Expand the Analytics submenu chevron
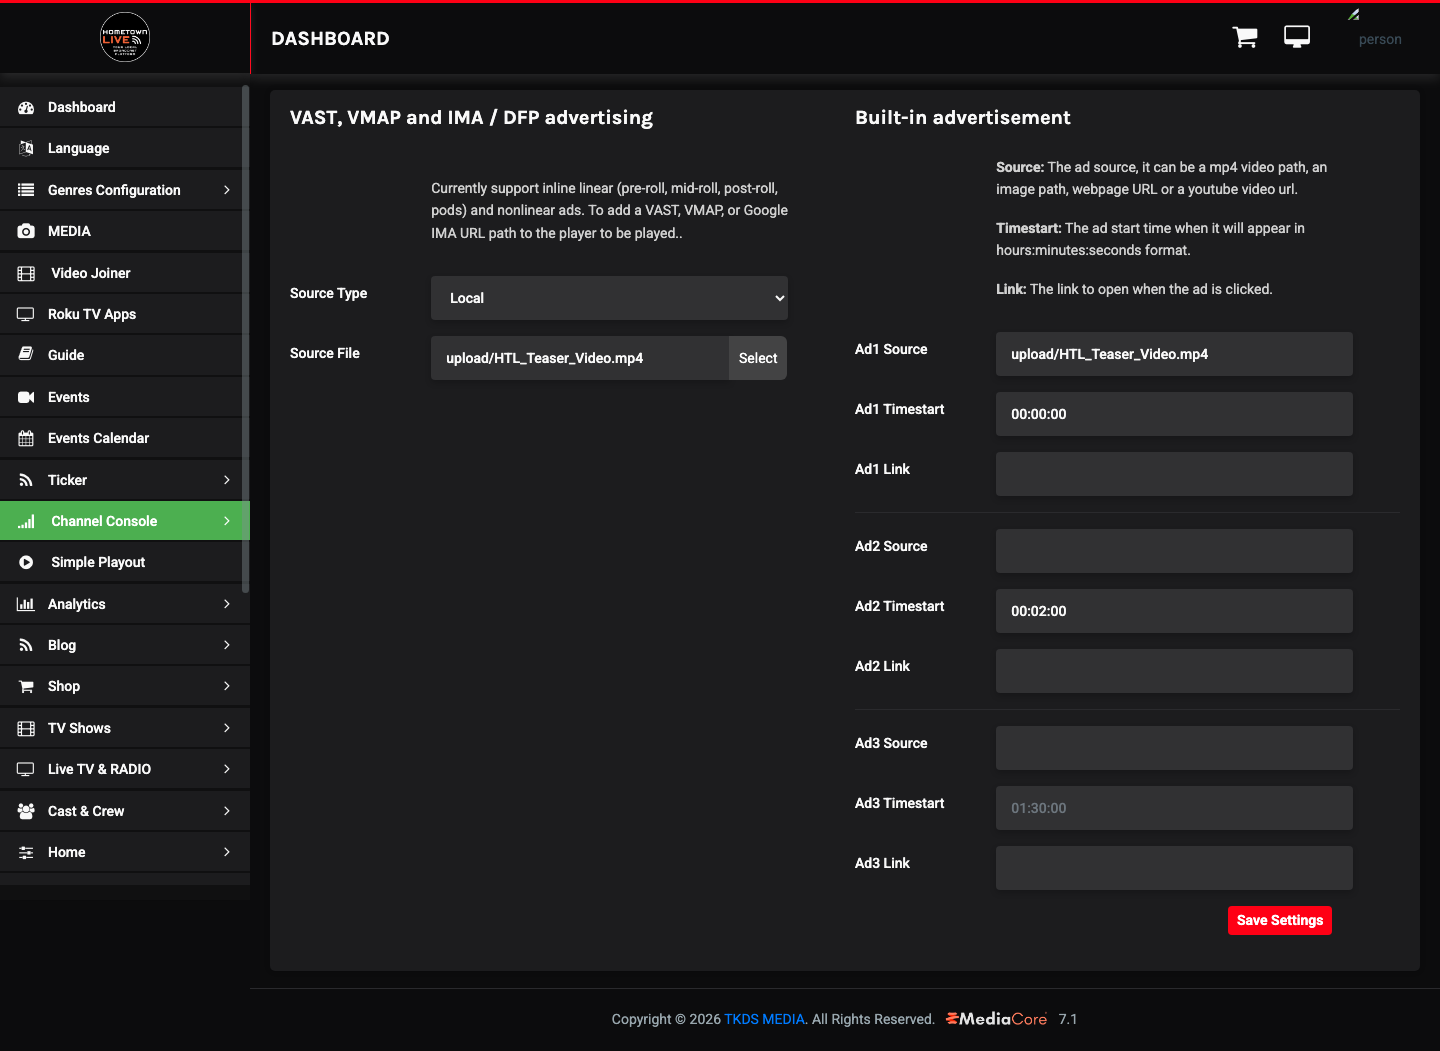This screenshot has width=1440, height=1051. 227,604
